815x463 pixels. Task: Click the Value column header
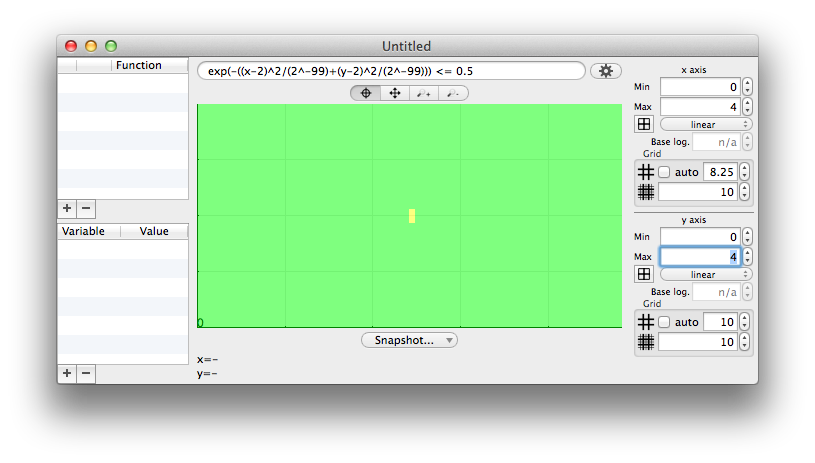154,231
